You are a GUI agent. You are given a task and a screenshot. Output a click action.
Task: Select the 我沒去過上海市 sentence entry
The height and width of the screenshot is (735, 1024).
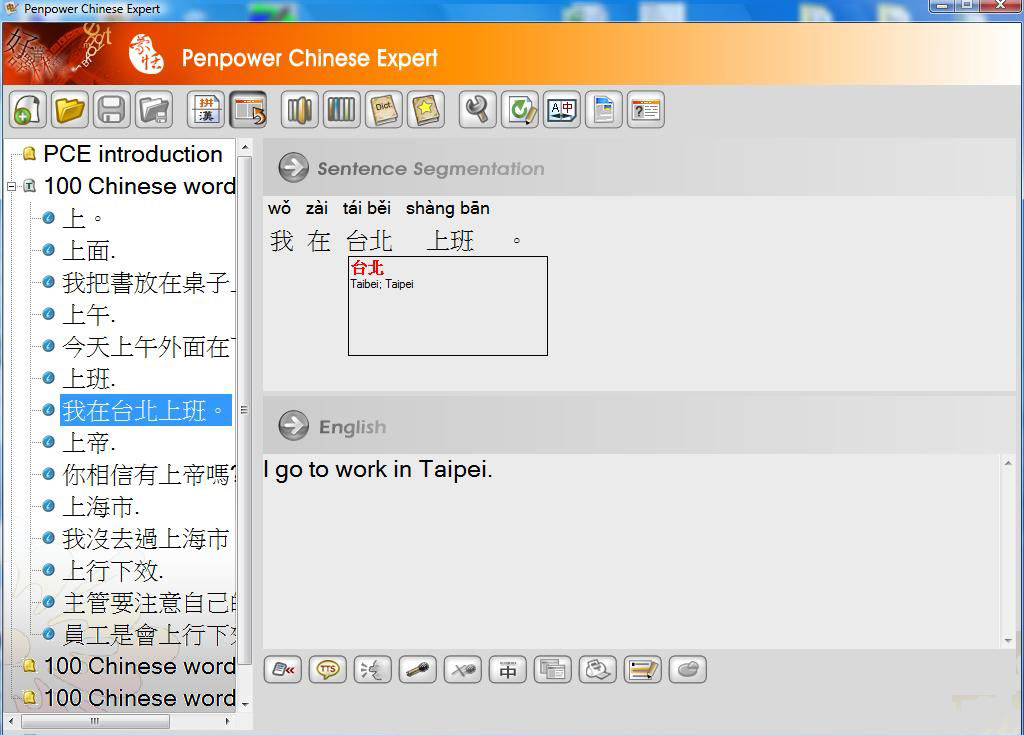(146, 539)
